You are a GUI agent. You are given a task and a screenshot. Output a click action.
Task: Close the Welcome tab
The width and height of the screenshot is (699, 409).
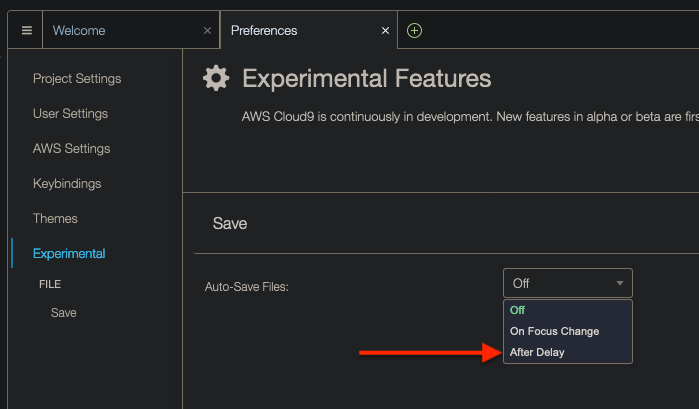207,31
